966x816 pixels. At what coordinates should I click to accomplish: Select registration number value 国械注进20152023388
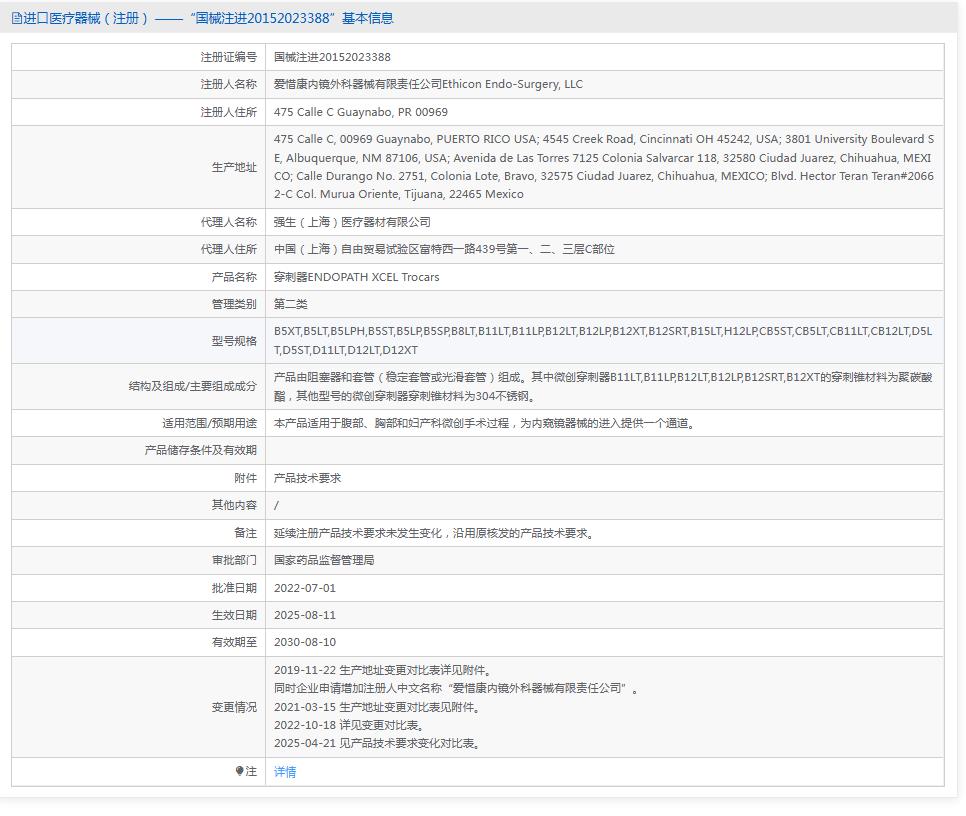click(332, 57)
